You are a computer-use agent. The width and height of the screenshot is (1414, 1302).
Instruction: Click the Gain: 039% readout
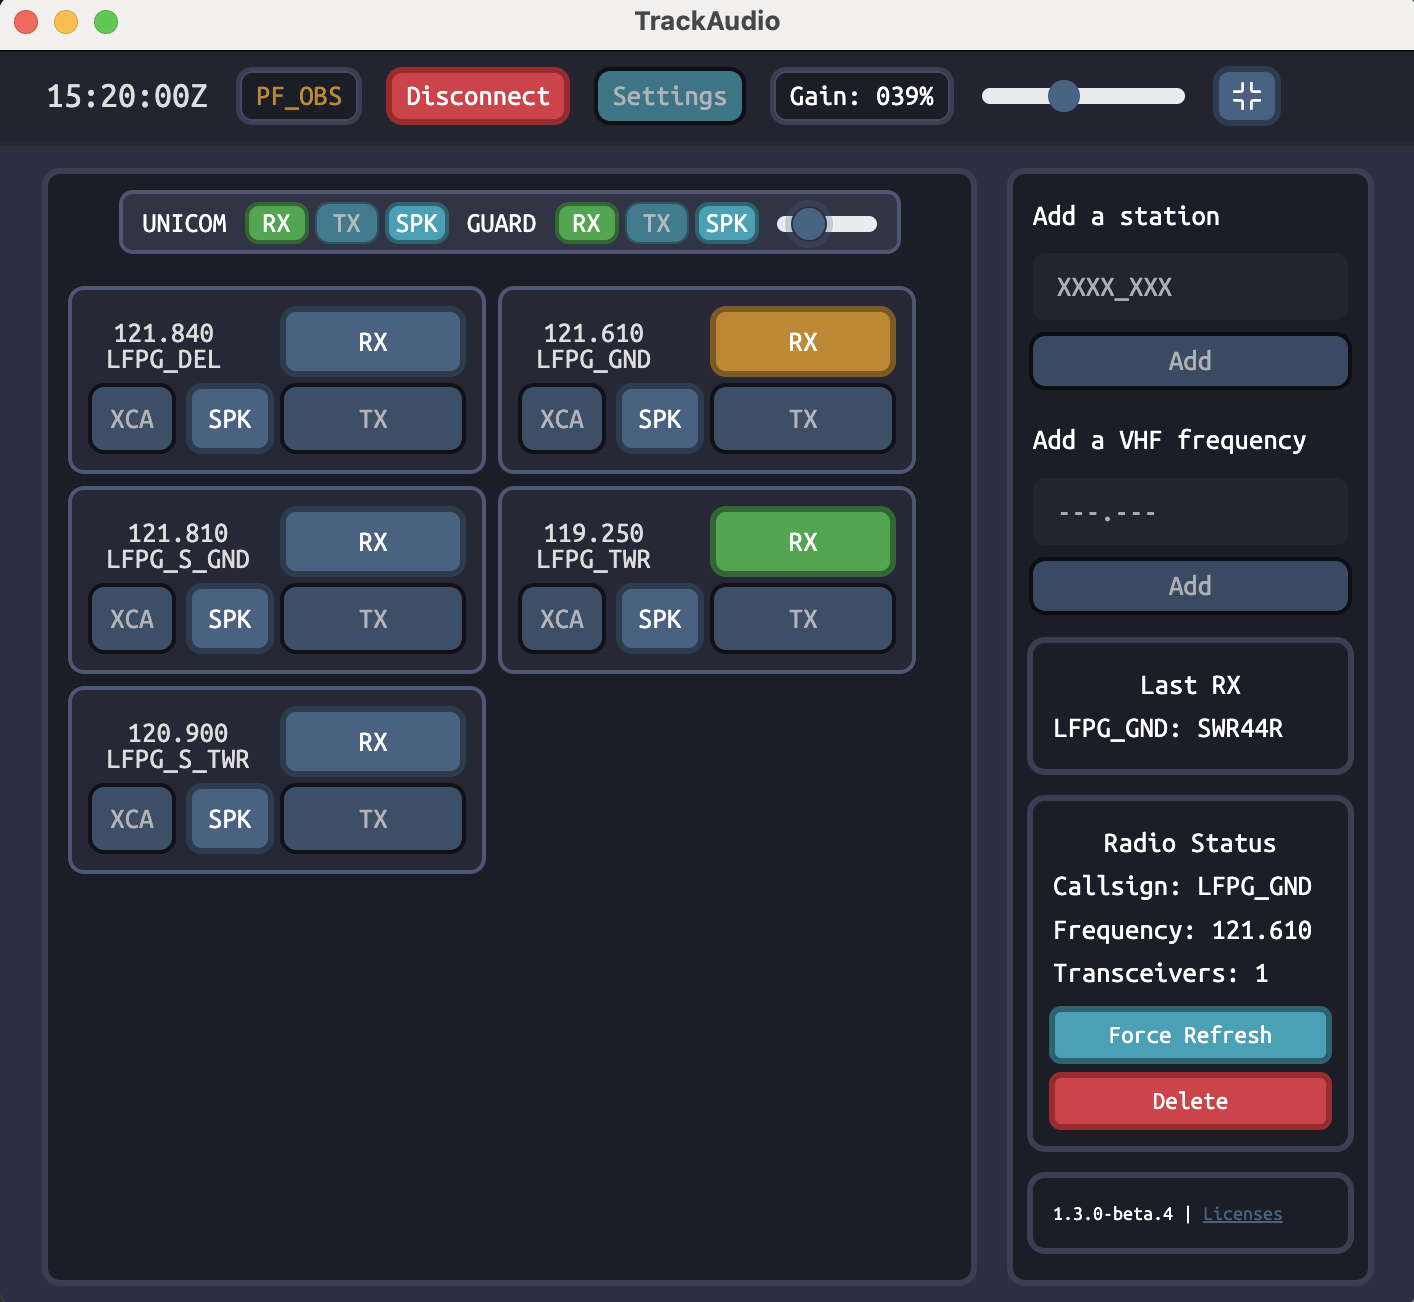pyautogui.click(x=862, y=96)
